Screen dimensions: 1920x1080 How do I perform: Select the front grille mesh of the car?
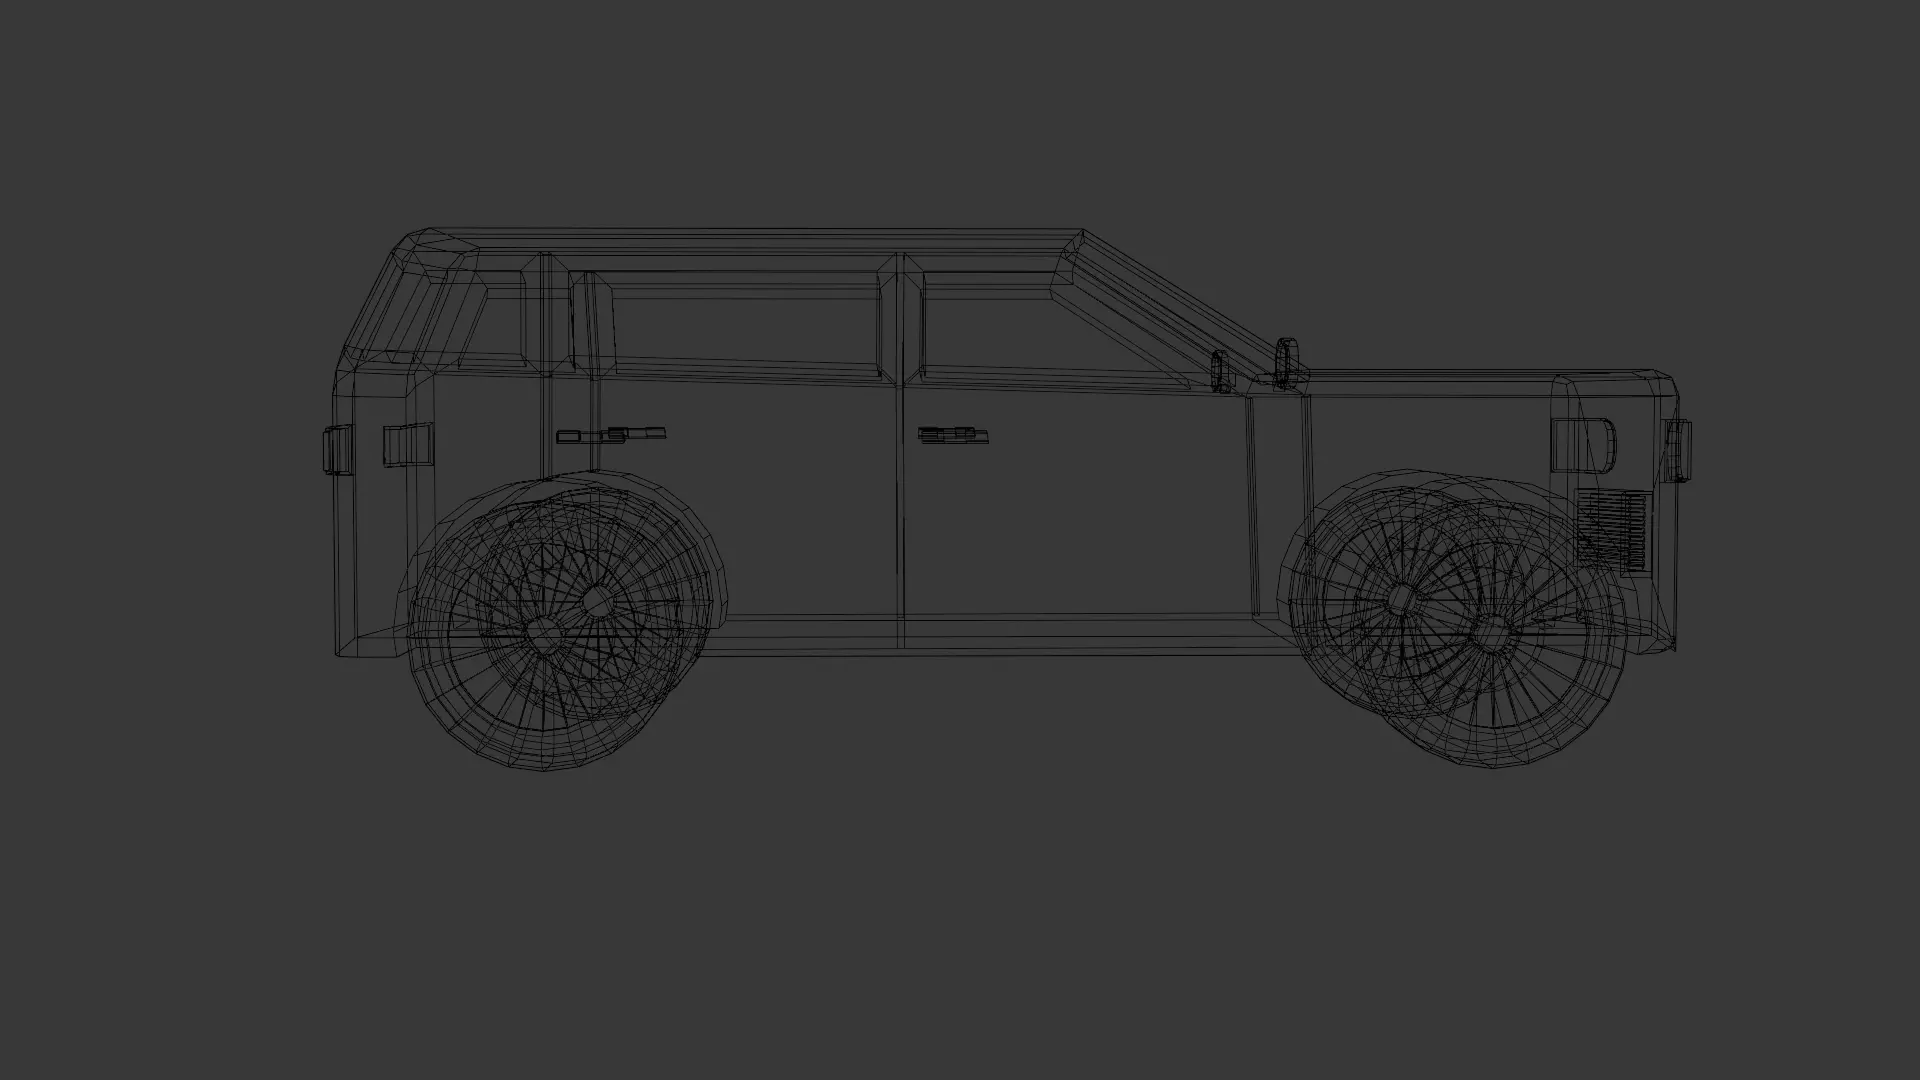[1612, 529]
